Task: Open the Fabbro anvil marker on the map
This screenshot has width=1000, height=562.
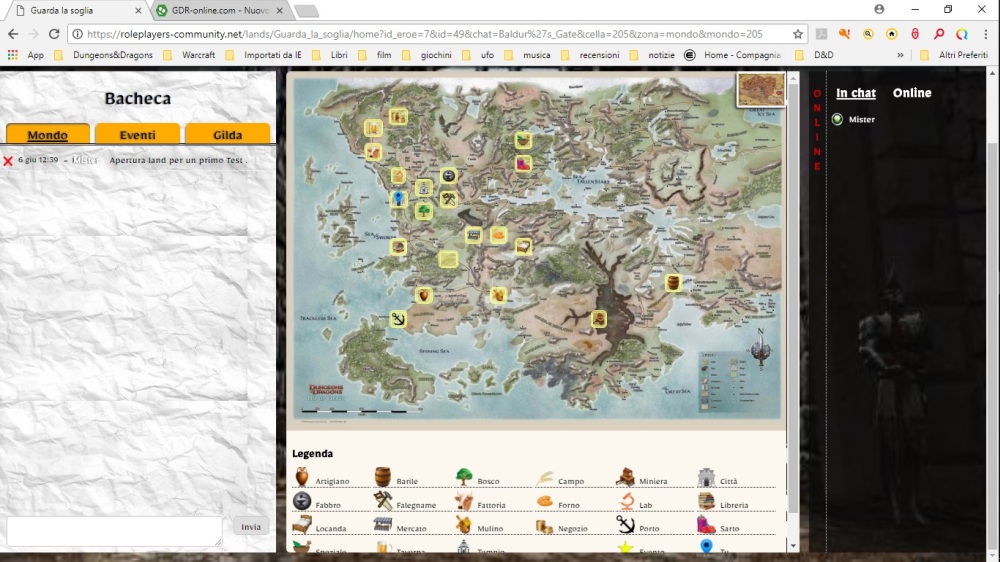Action: [x=449, y=175]
